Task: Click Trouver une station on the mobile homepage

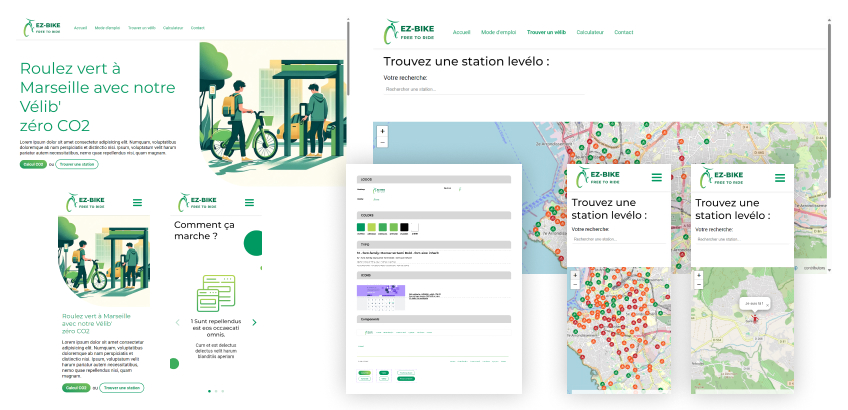Action: tap(122, 387)
